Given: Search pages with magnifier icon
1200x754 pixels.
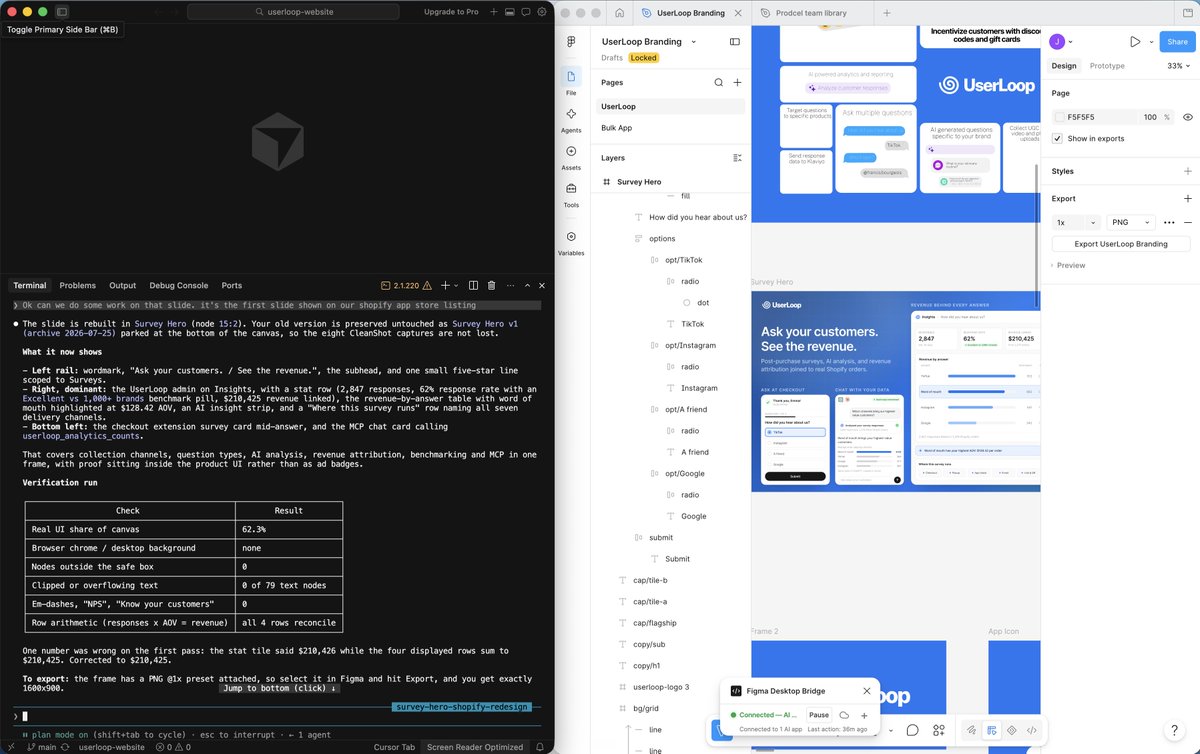Looking at the screenshot, I should coord(718,83).
